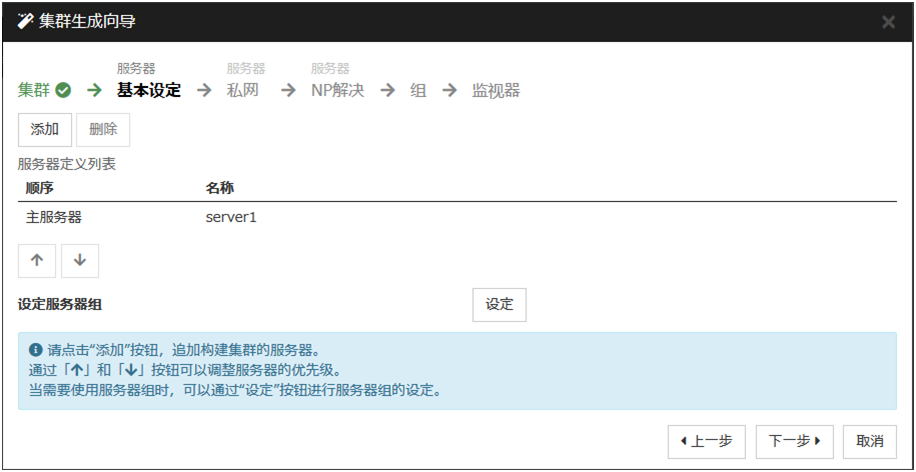Proceed with 下一步 button
Screen dimensions: 916x472
[x=795, y=441]
